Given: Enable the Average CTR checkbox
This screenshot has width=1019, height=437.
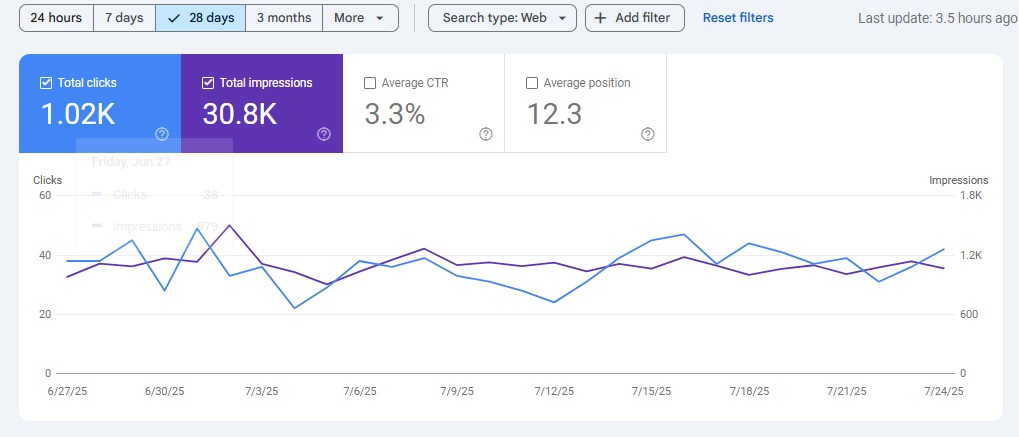Looking at the screenshot, I should click(370, 83).
